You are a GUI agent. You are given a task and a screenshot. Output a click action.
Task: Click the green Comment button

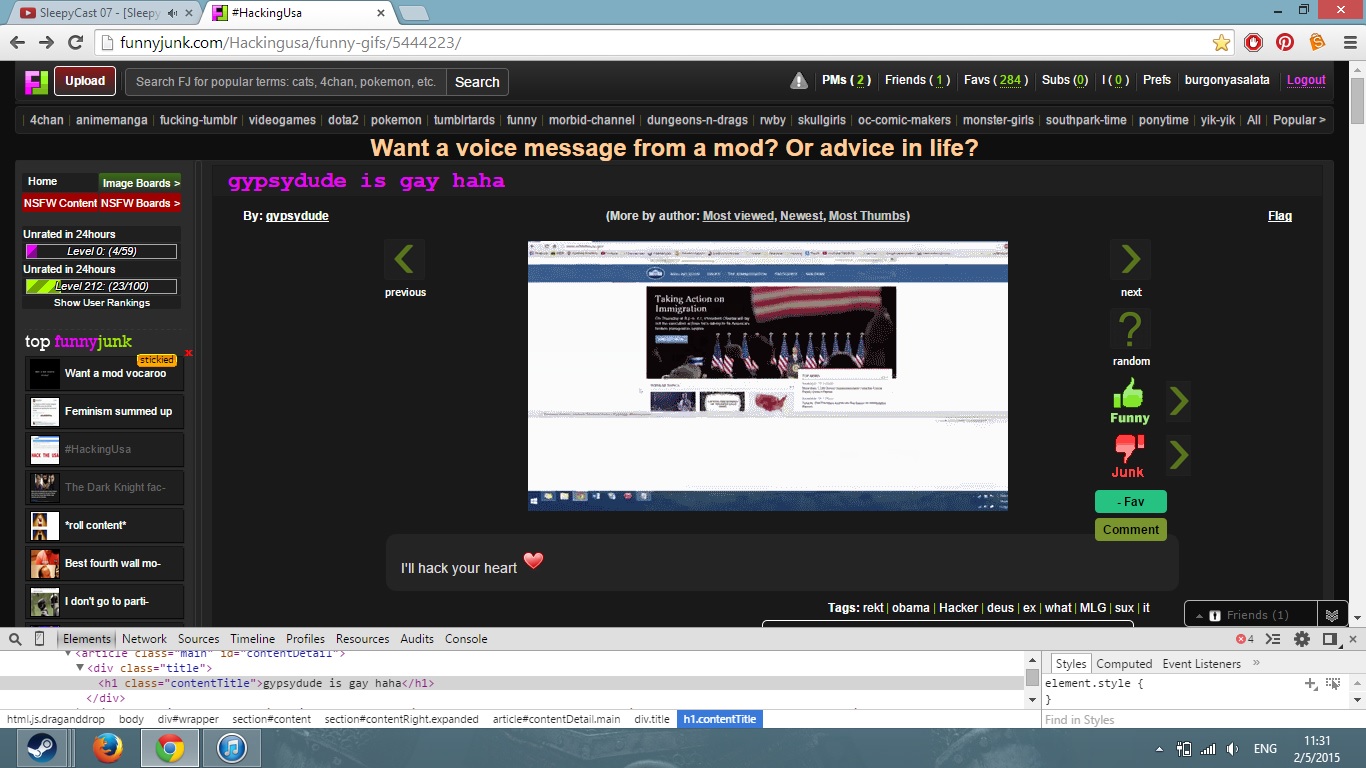pos(1130,530)
